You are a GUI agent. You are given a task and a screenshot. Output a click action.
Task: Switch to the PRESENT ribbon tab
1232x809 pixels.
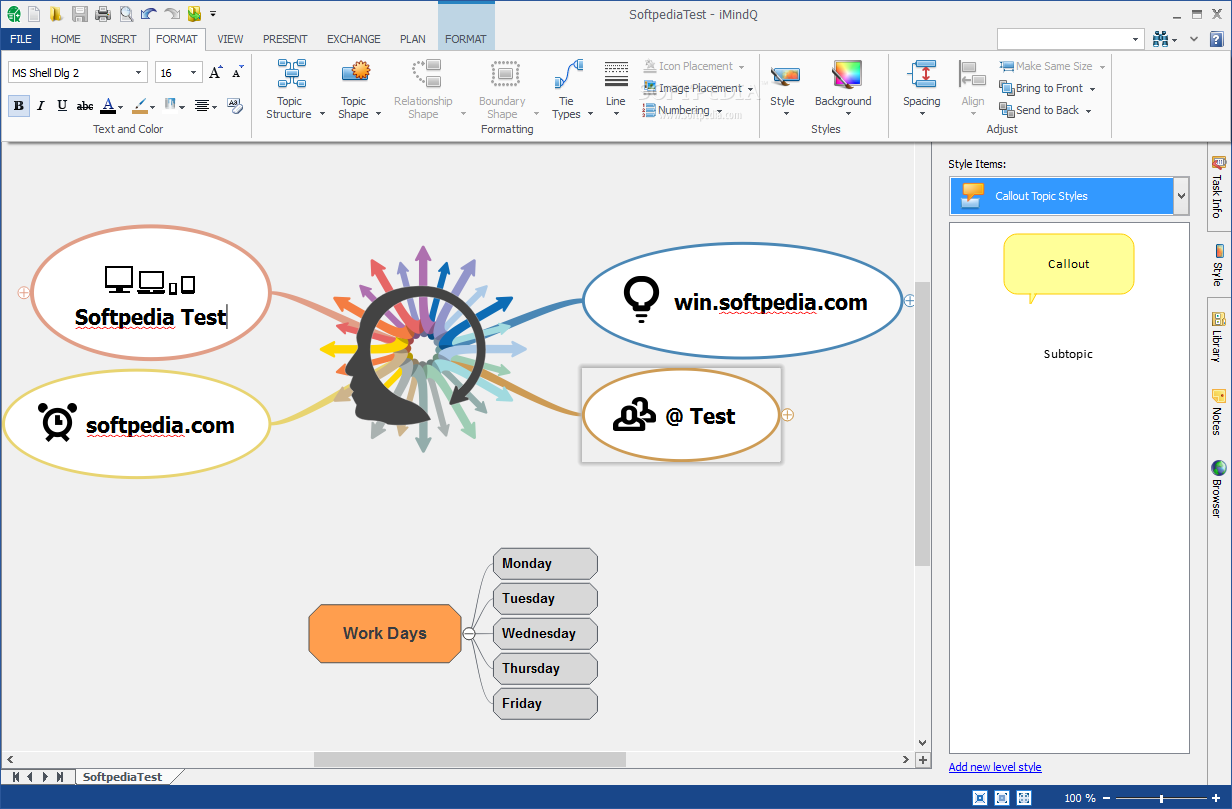coord(285,39)
